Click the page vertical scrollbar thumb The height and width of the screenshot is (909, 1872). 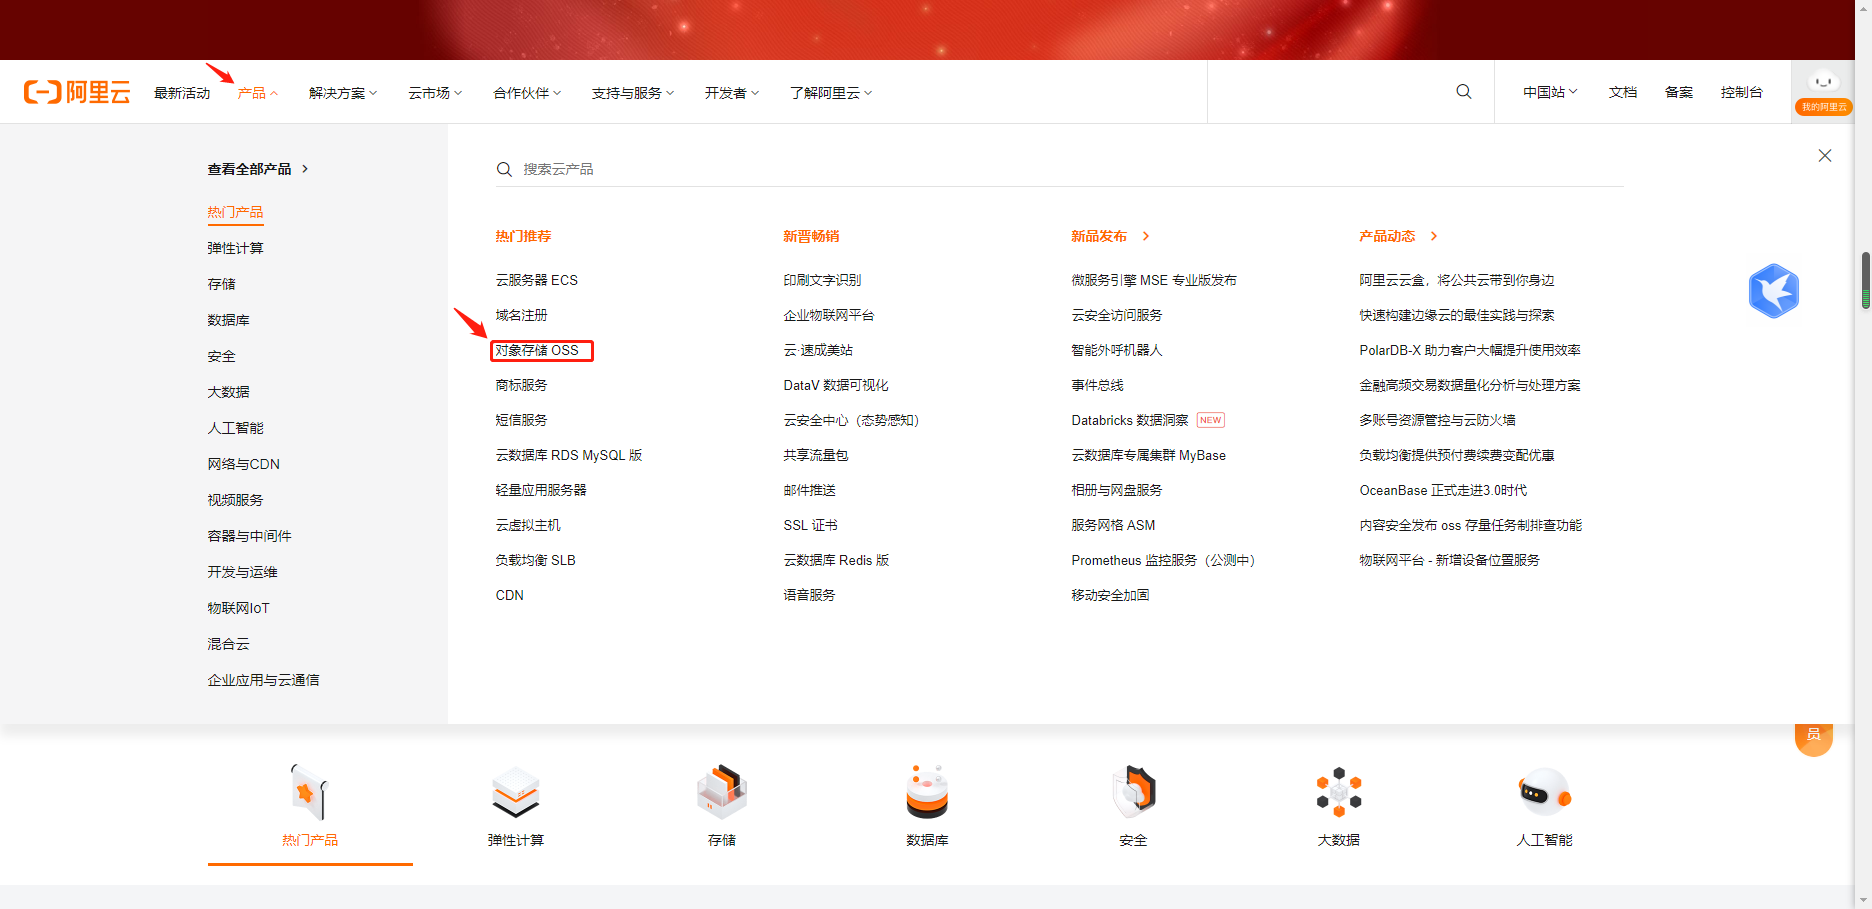pyautogui.click(x=1865, y=280)
